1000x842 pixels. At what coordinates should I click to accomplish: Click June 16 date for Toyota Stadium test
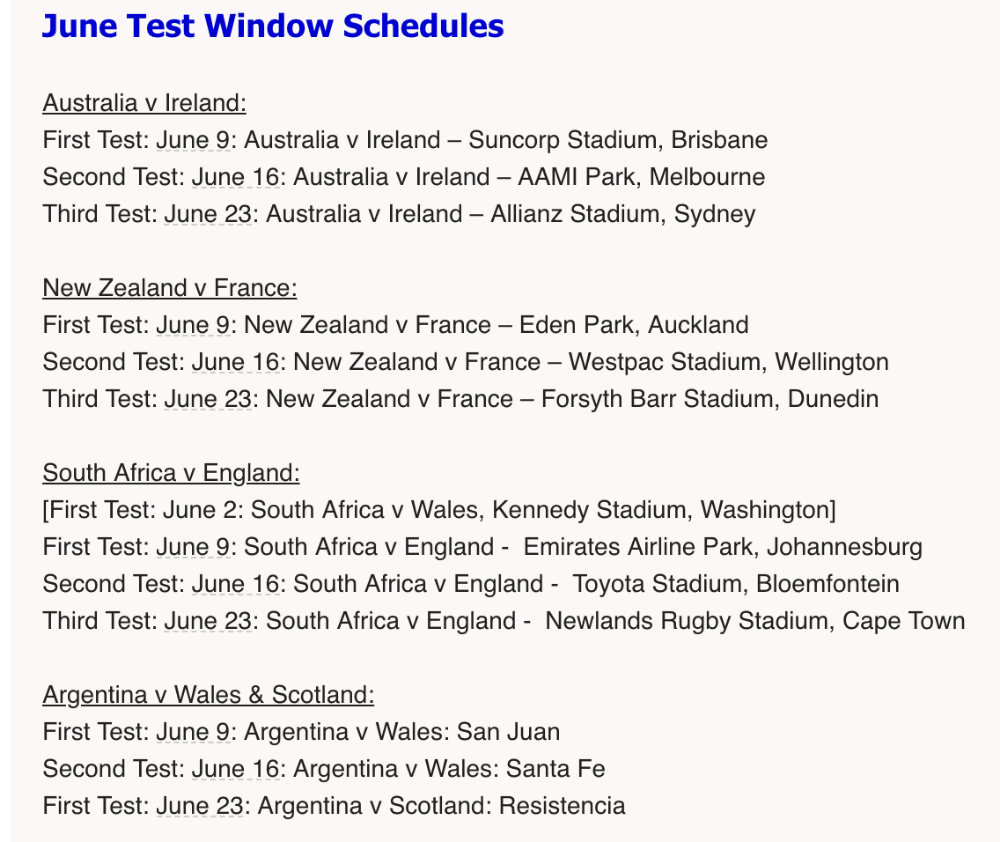tap(235, 584)
